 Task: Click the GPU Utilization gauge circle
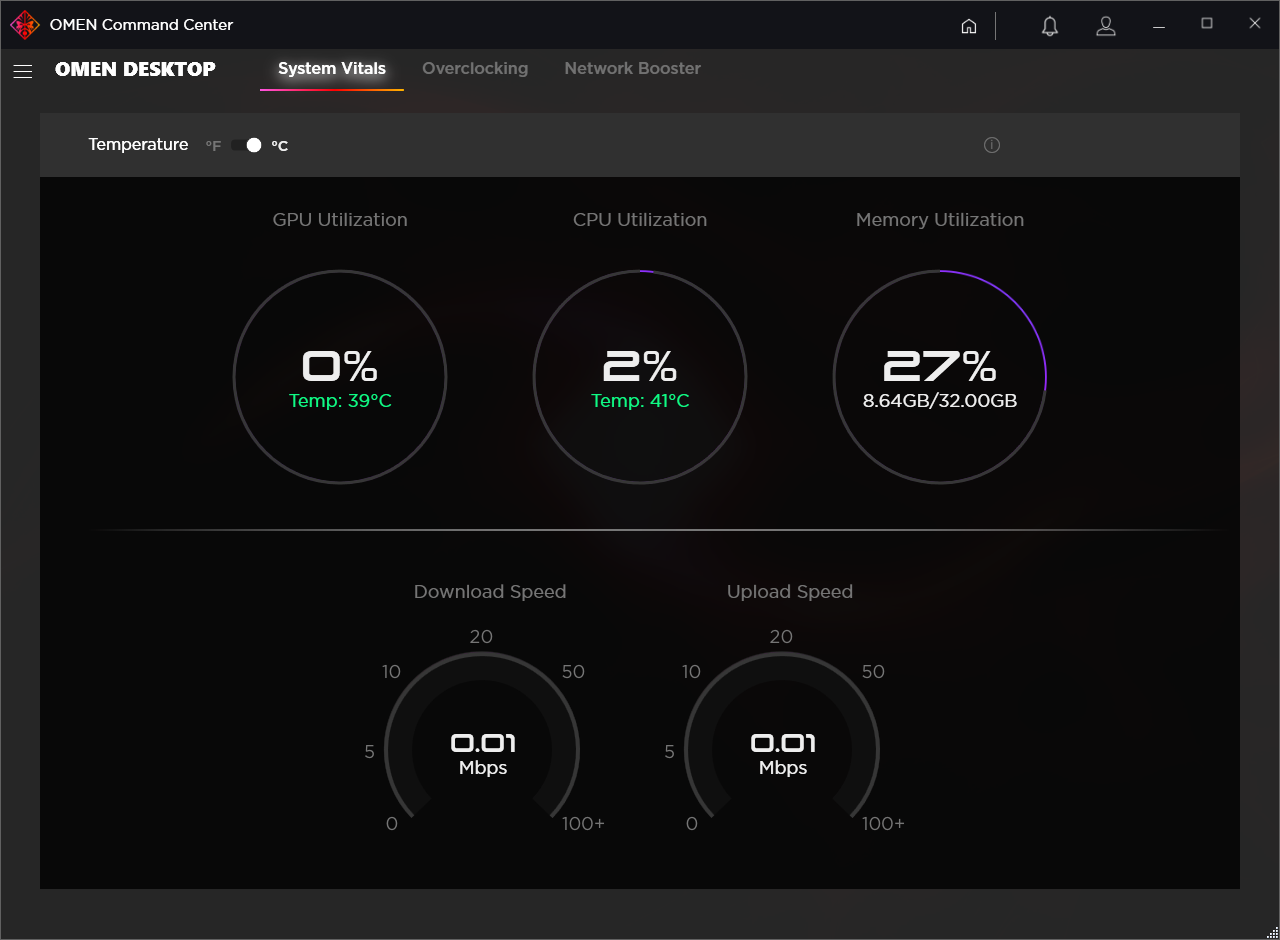(x=340, y=377)
